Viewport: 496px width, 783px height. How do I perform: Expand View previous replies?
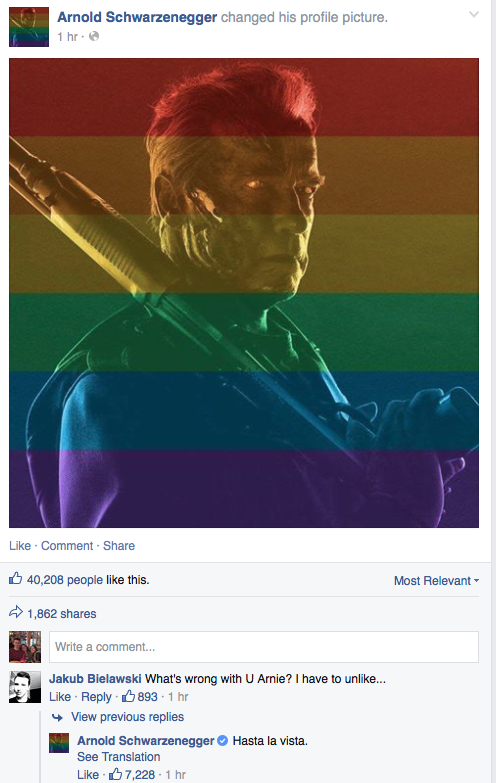click(127, 717)
